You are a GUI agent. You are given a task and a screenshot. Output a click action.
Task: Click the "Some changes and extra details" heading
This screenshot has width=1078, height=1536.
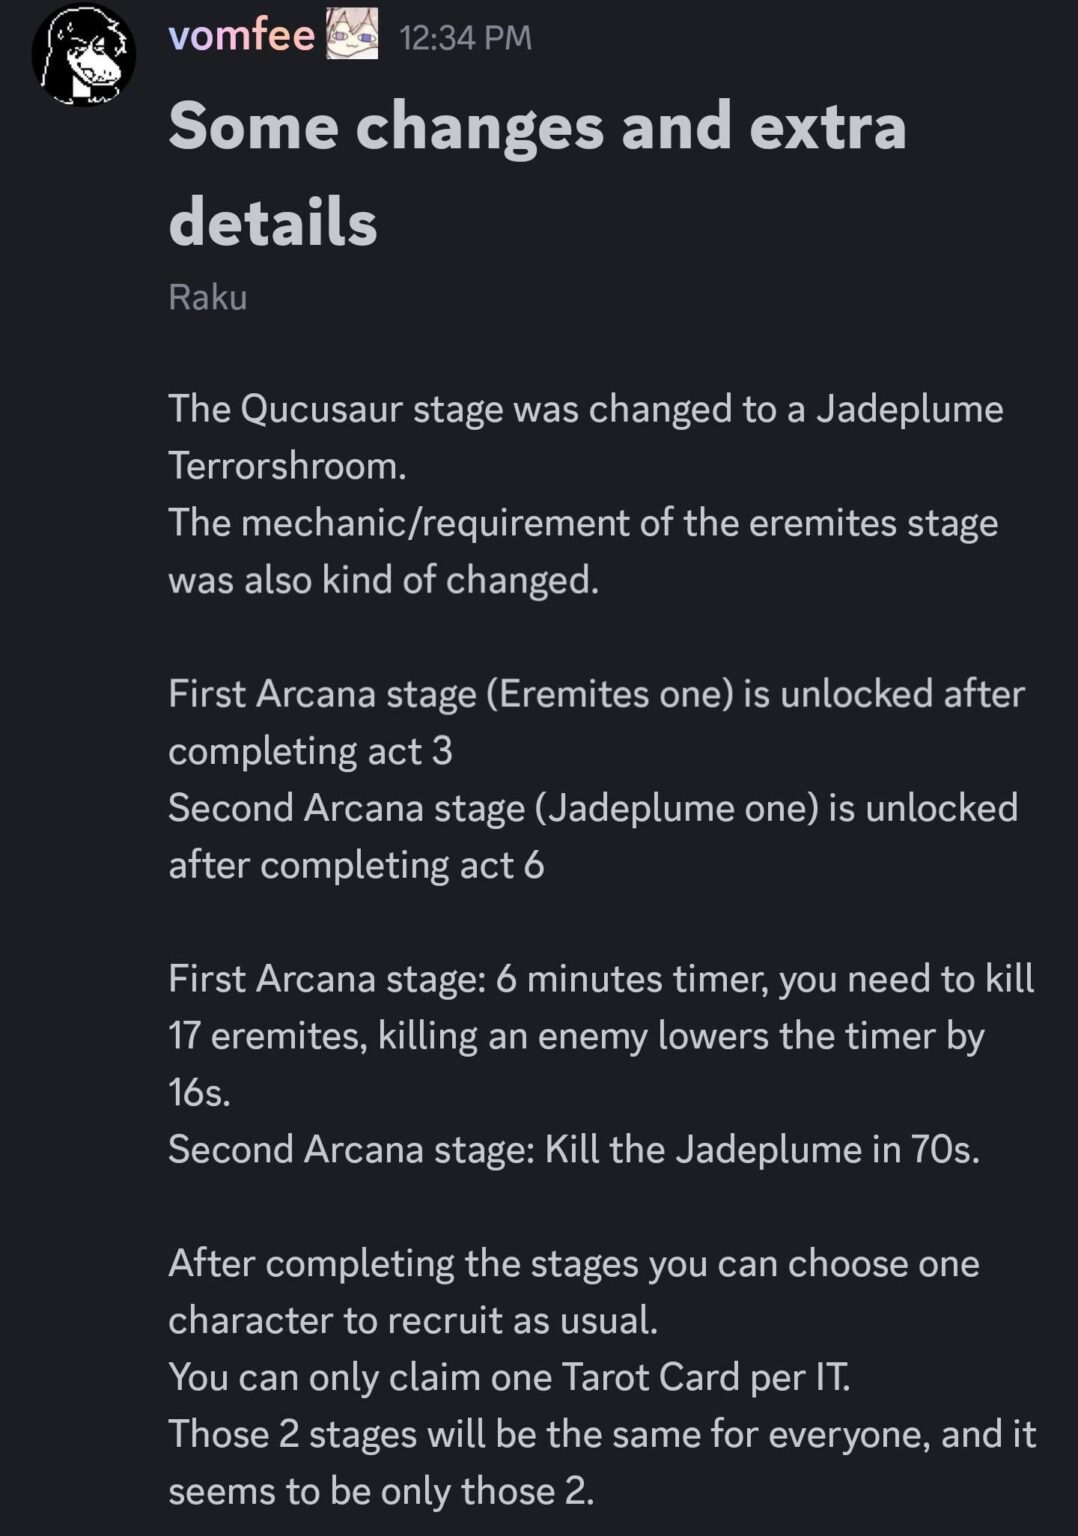[537, 173]
